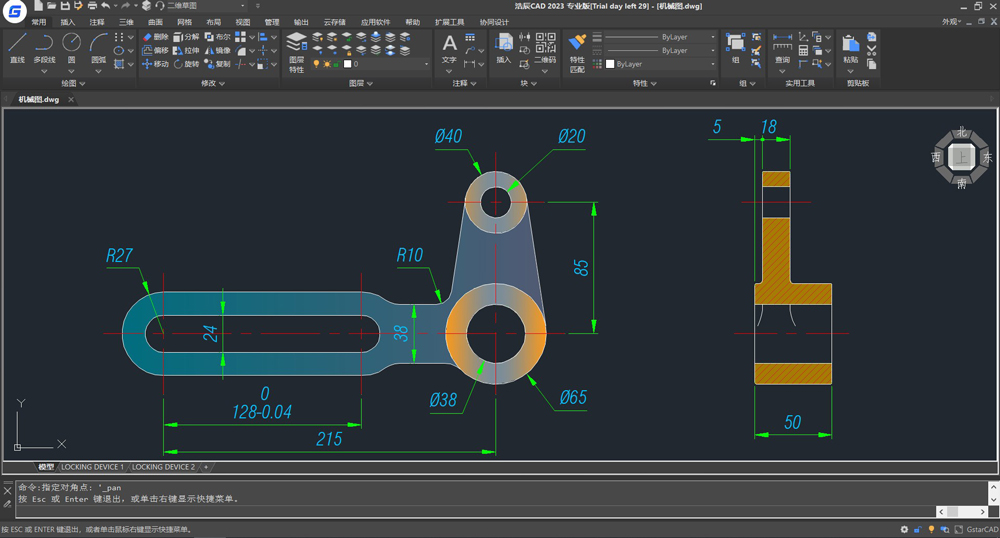Open the ByLayer color dropdown
Viewport: 1000px width, 538px height.
(x=713, y=64)
